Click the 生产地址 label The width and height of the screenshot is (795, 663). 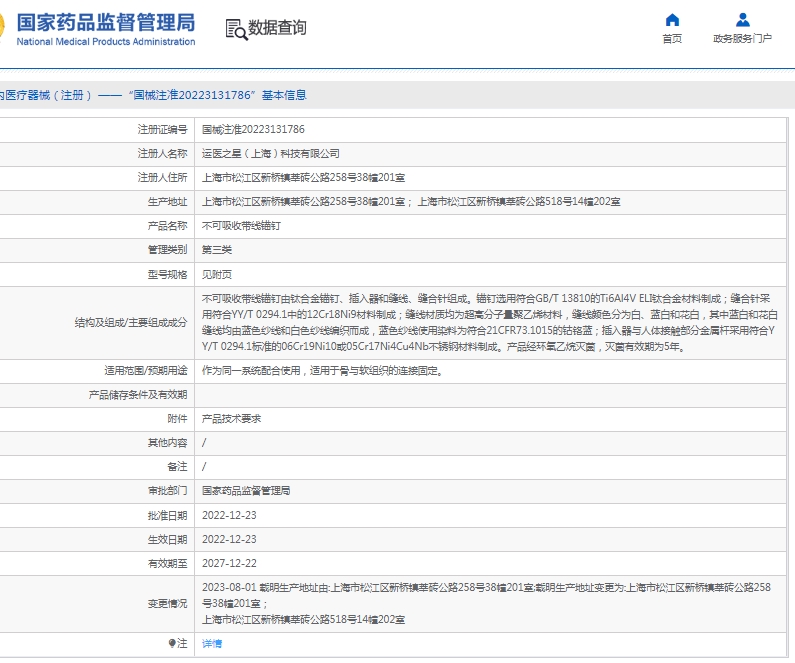pos(167,202)
